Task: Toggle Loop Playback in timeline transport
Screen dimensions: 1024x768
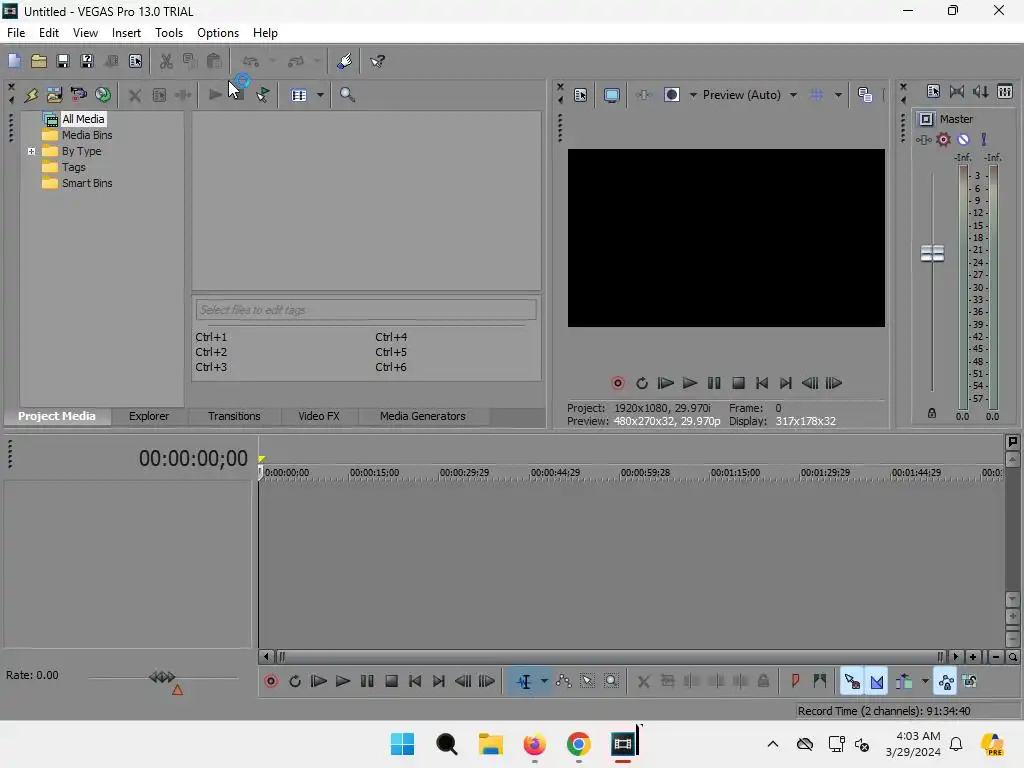Action: (295, 682)
